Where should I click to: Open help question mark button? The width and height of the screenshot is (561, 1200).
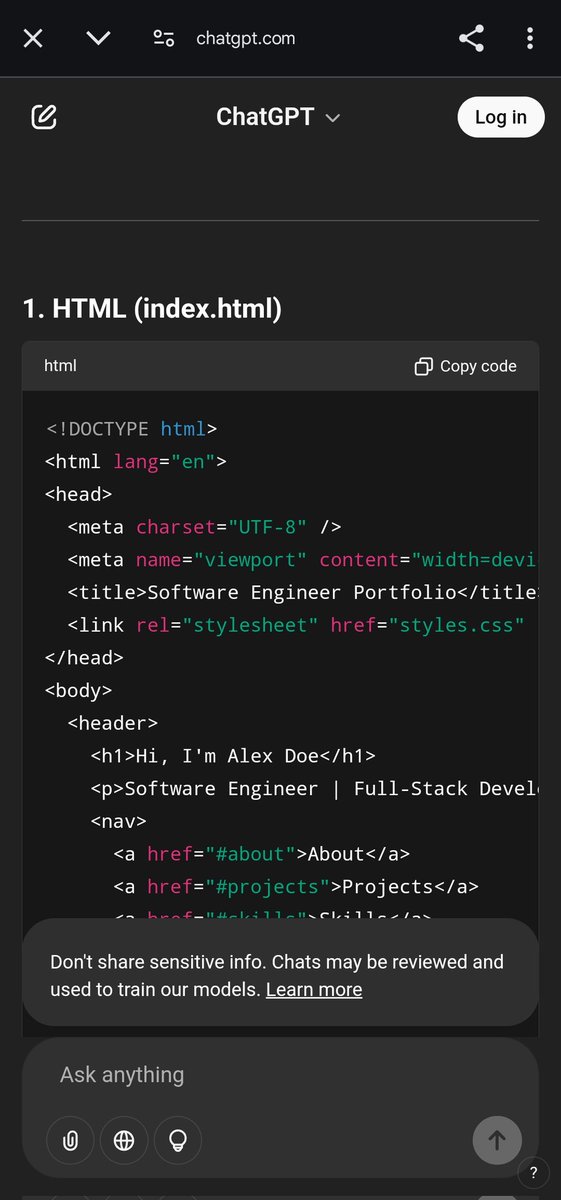534,1172
